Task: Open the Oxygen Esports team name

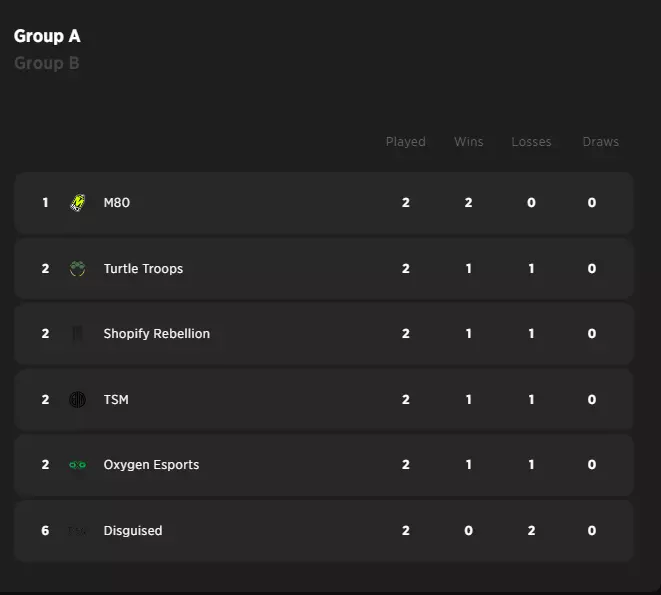Action: click(x=151, y=465)
